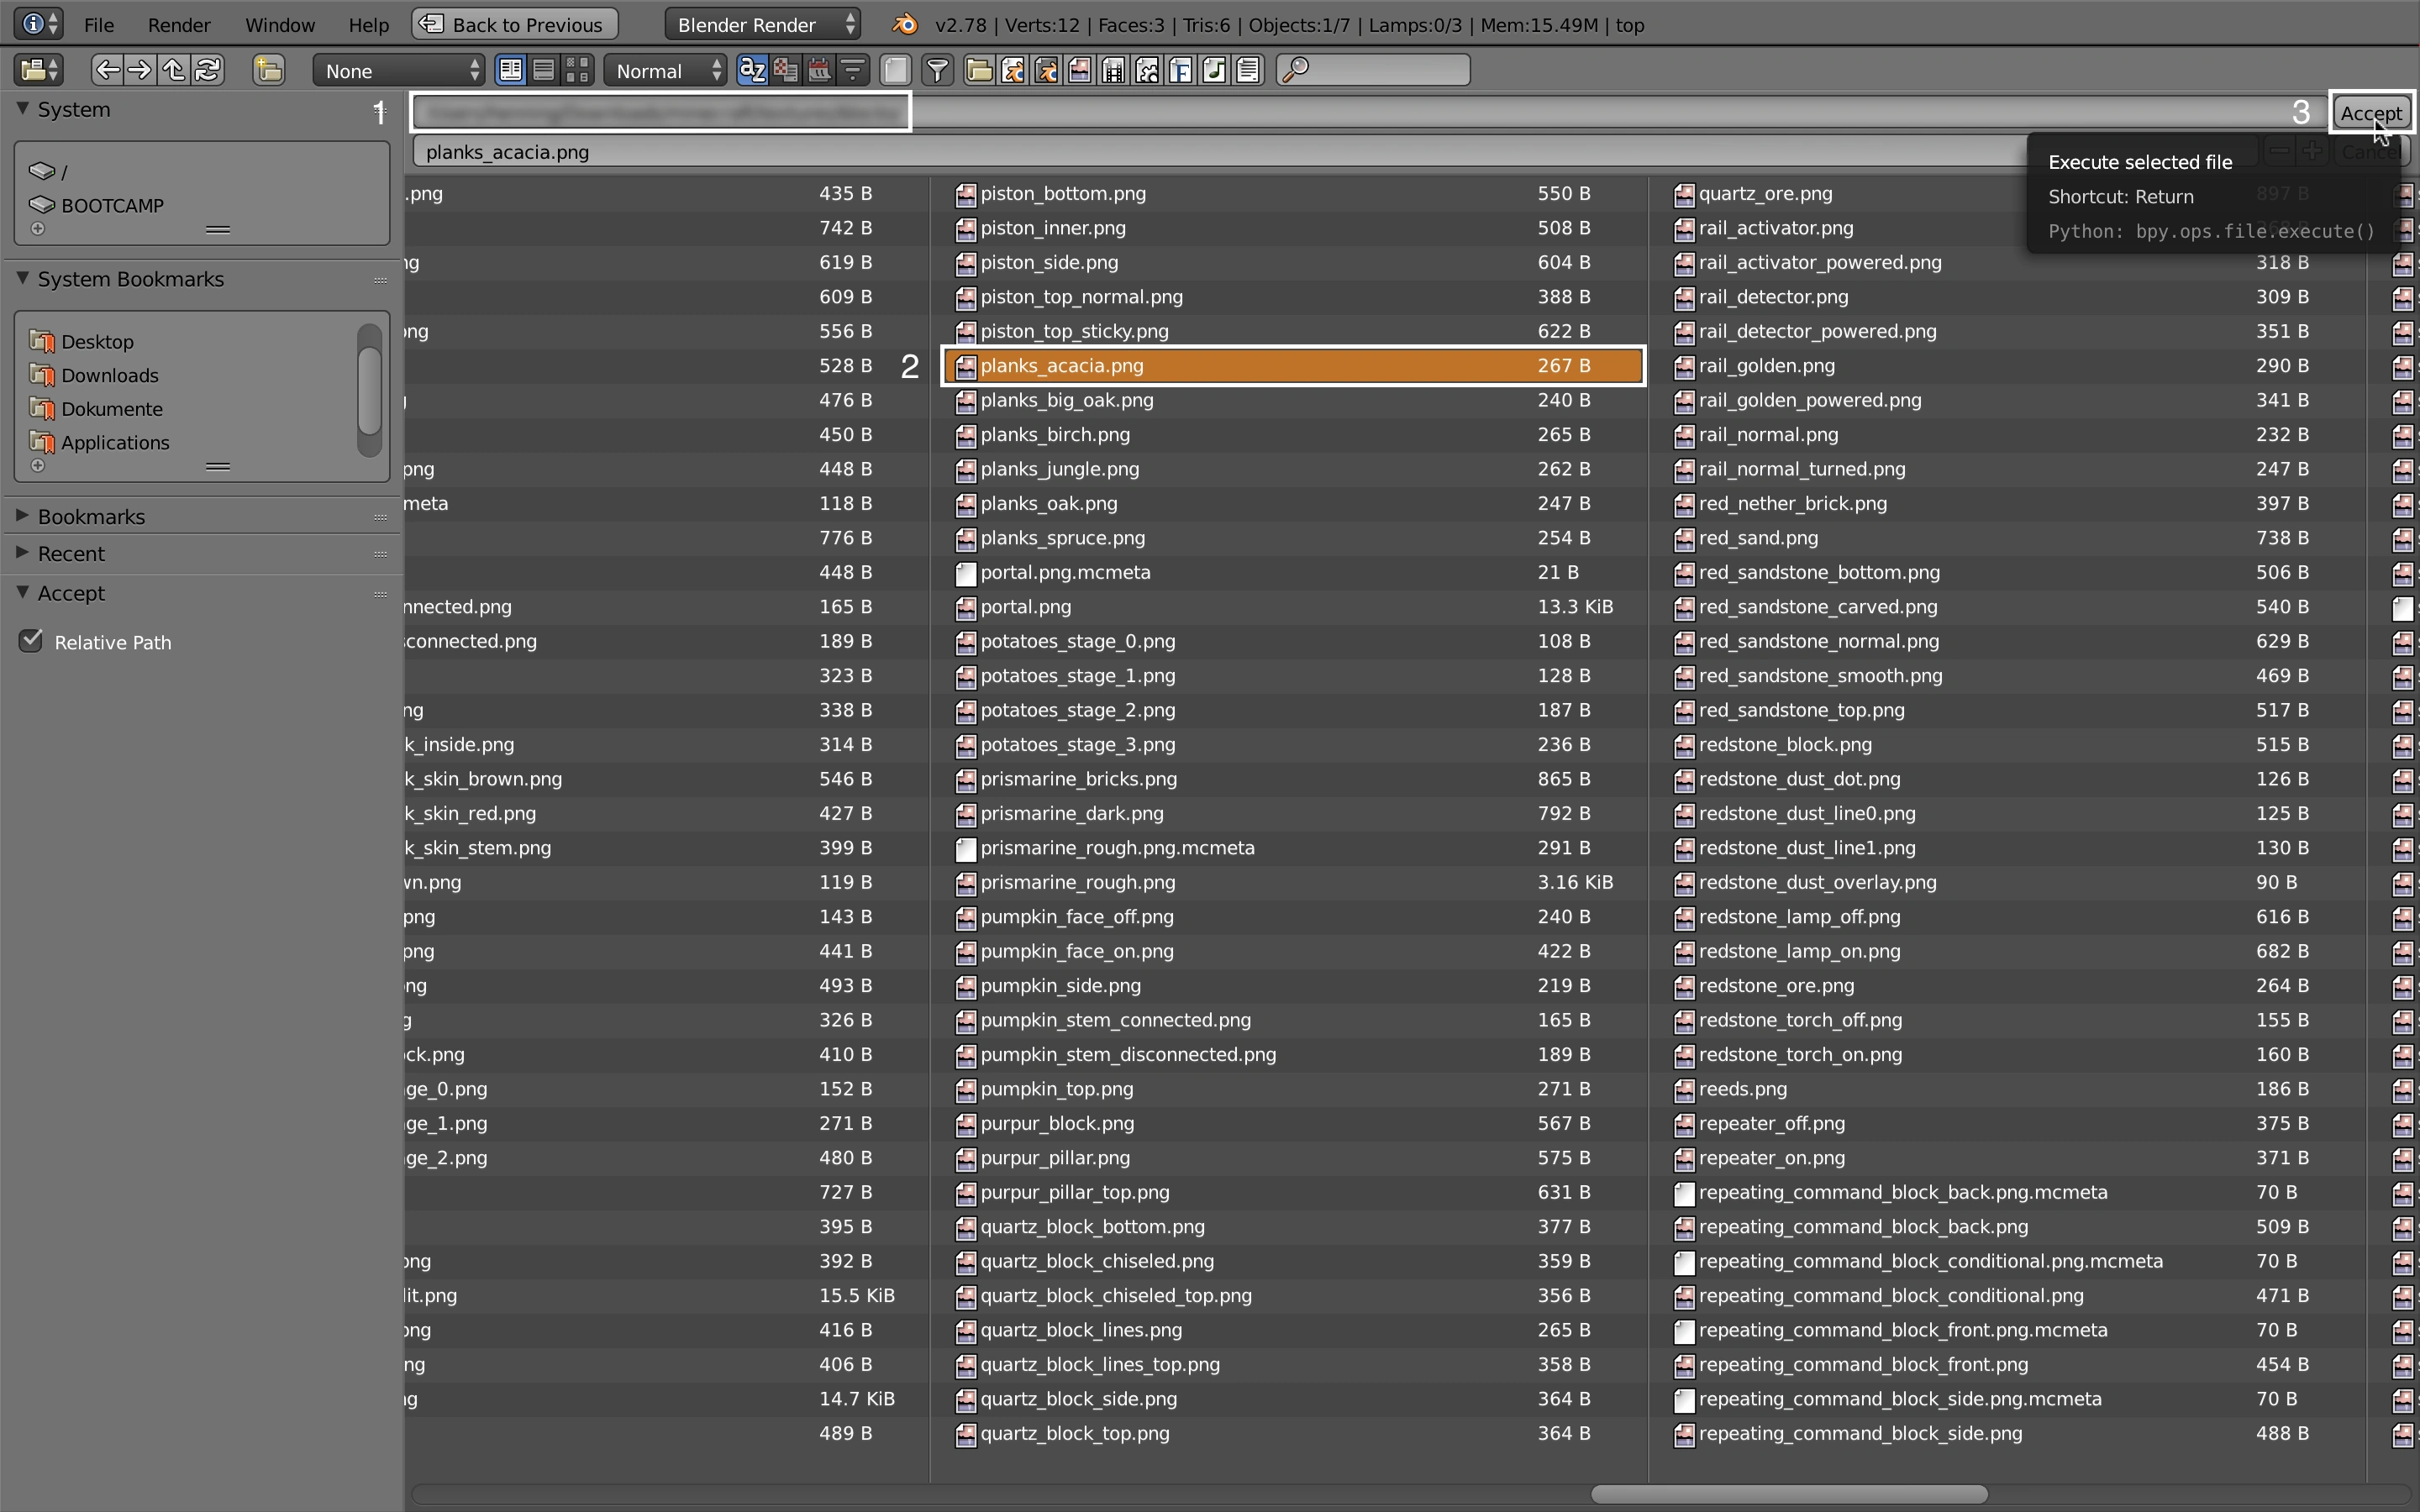
Task: Open the Render menu
Action: [x=178, y=24]
